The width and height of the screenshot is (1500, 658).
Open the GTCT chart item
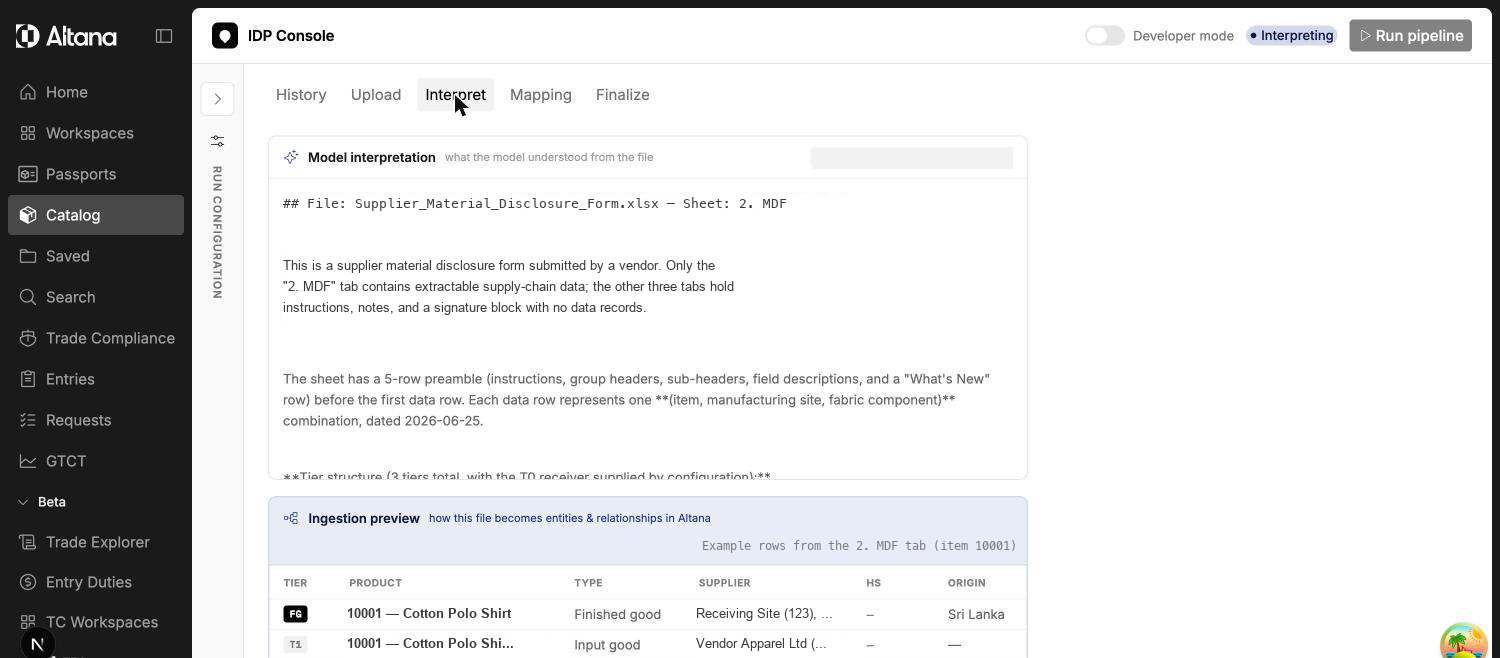coord(96,461)
